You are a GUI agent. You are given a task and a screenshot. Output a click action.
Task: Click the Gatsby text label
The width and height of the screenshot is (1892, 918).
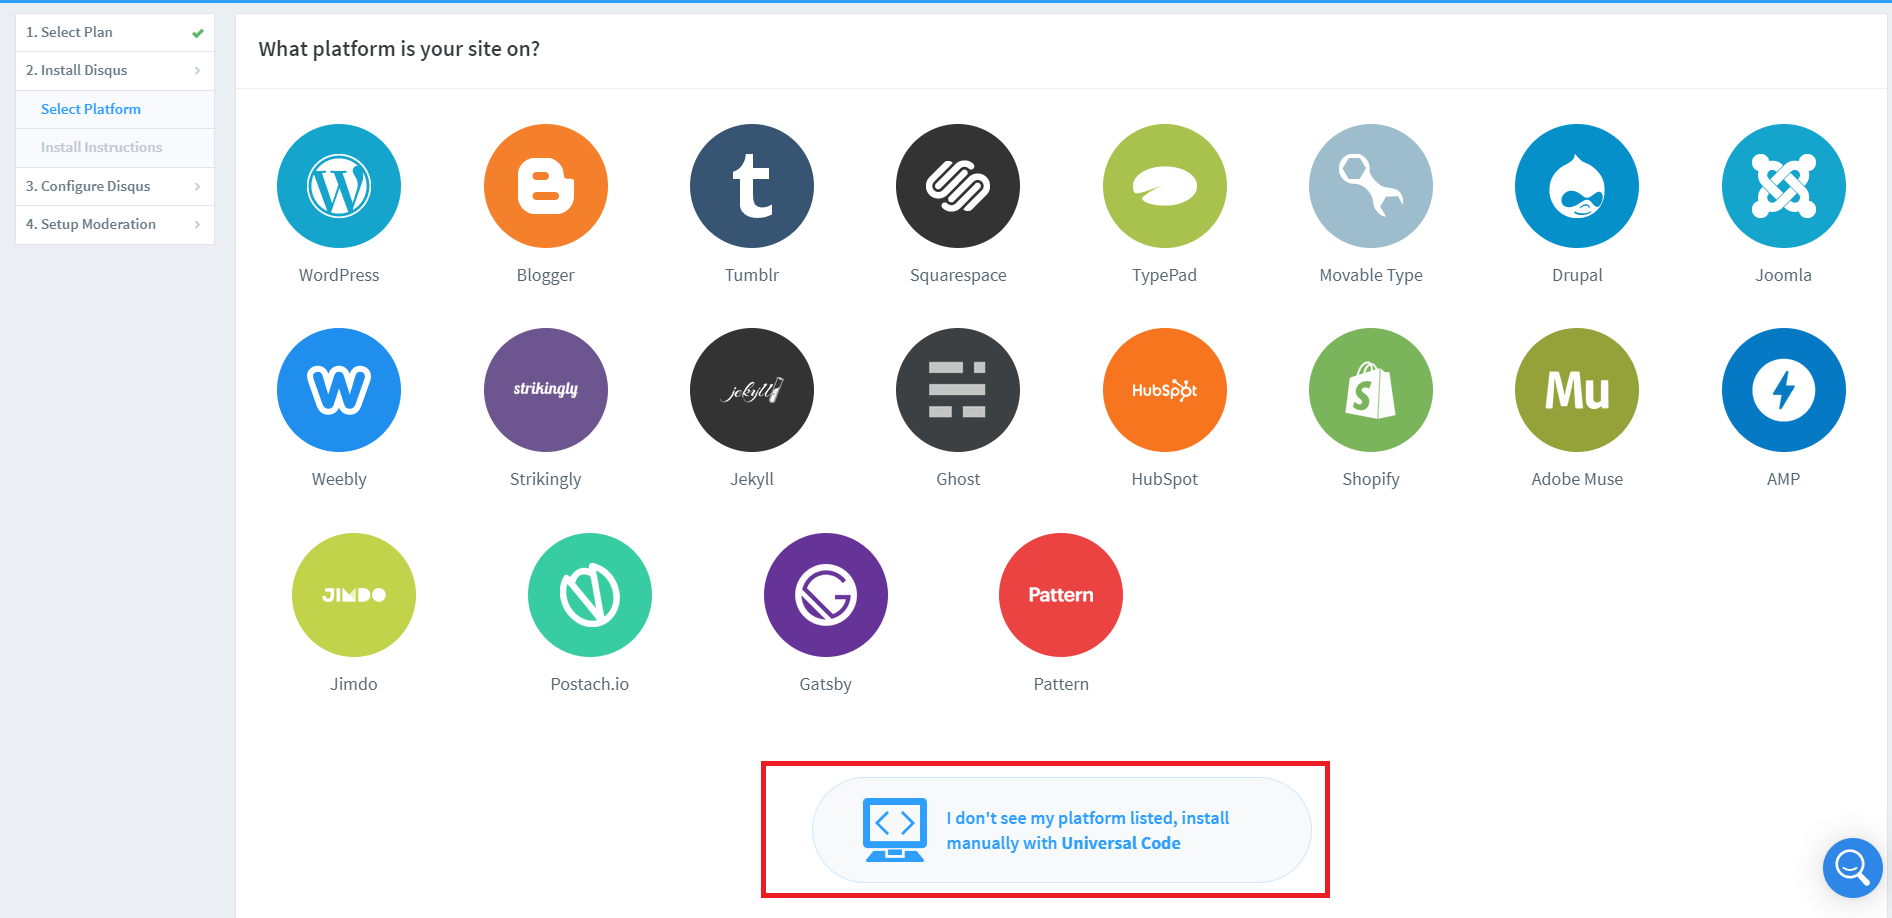pyautogui.click(x=826, y=684)
